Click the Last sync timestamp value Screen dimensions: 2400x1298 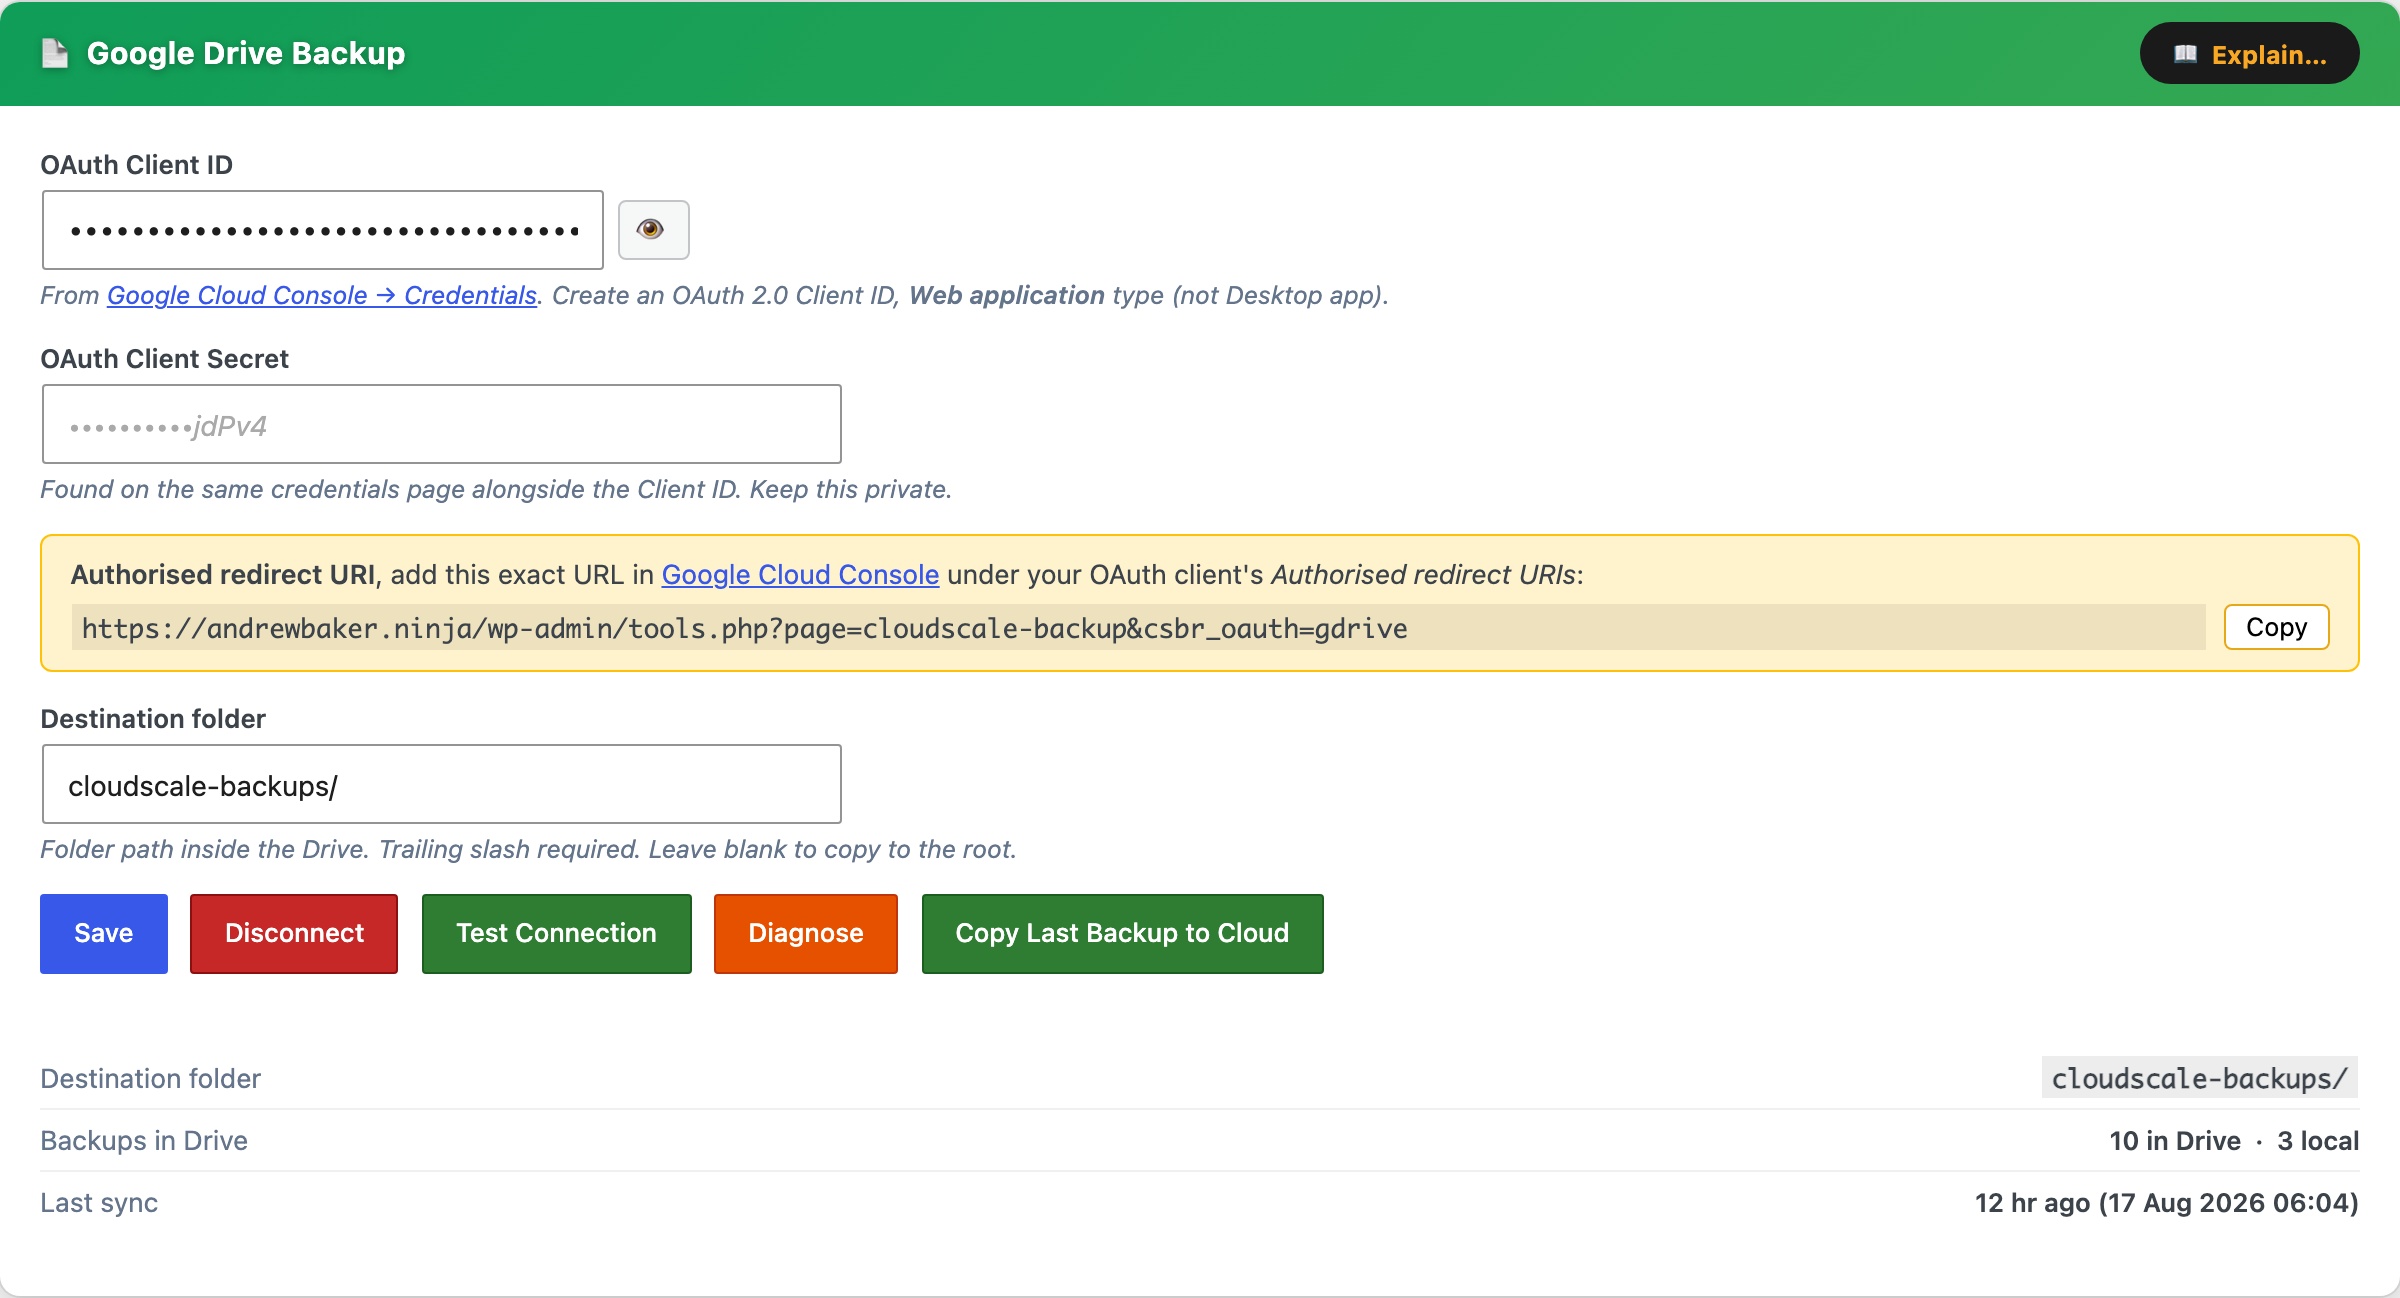[2167, 1203]
